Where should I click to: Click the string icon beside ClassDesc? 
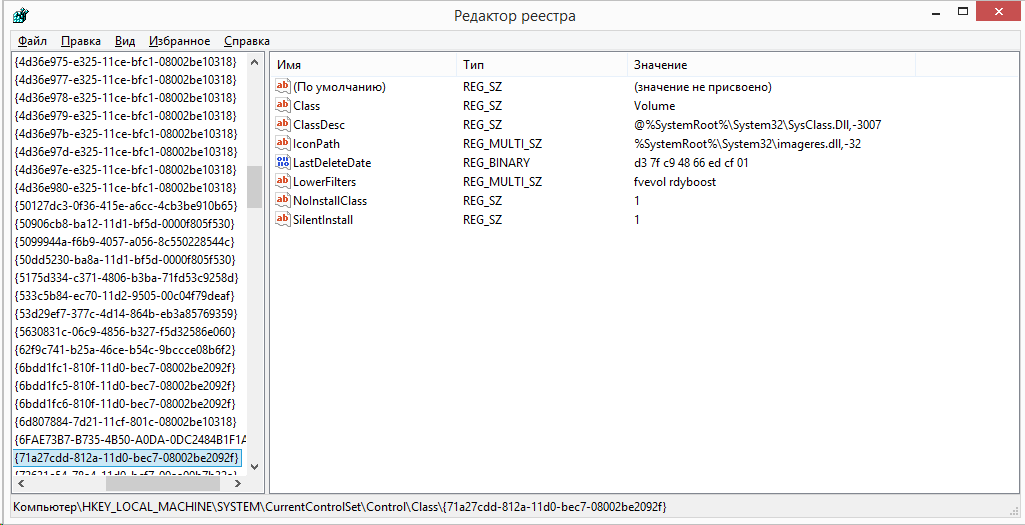[x=282, y=125]
